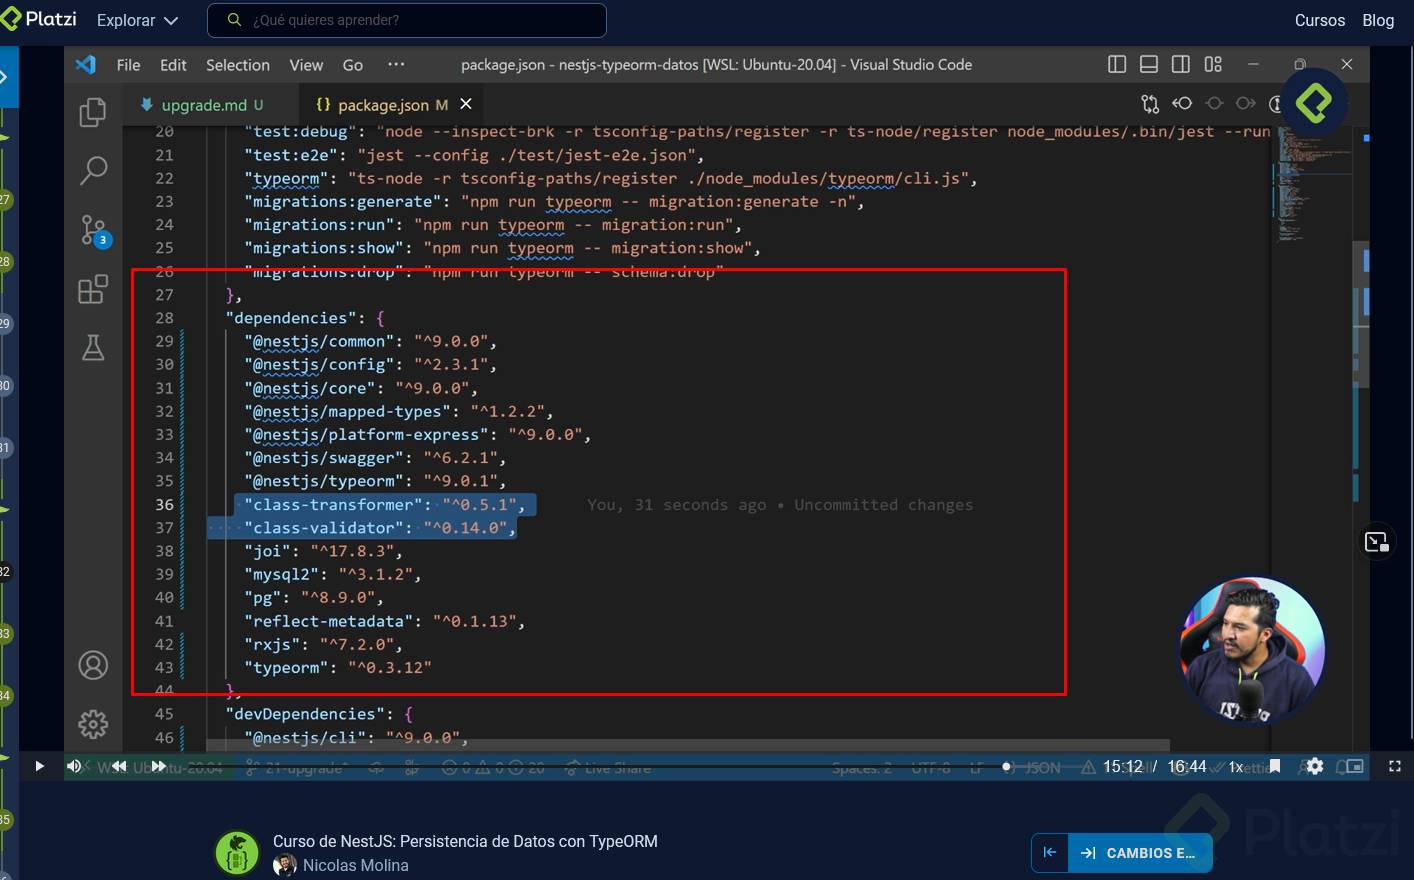Open the Selection menu

tap(238, 65)
